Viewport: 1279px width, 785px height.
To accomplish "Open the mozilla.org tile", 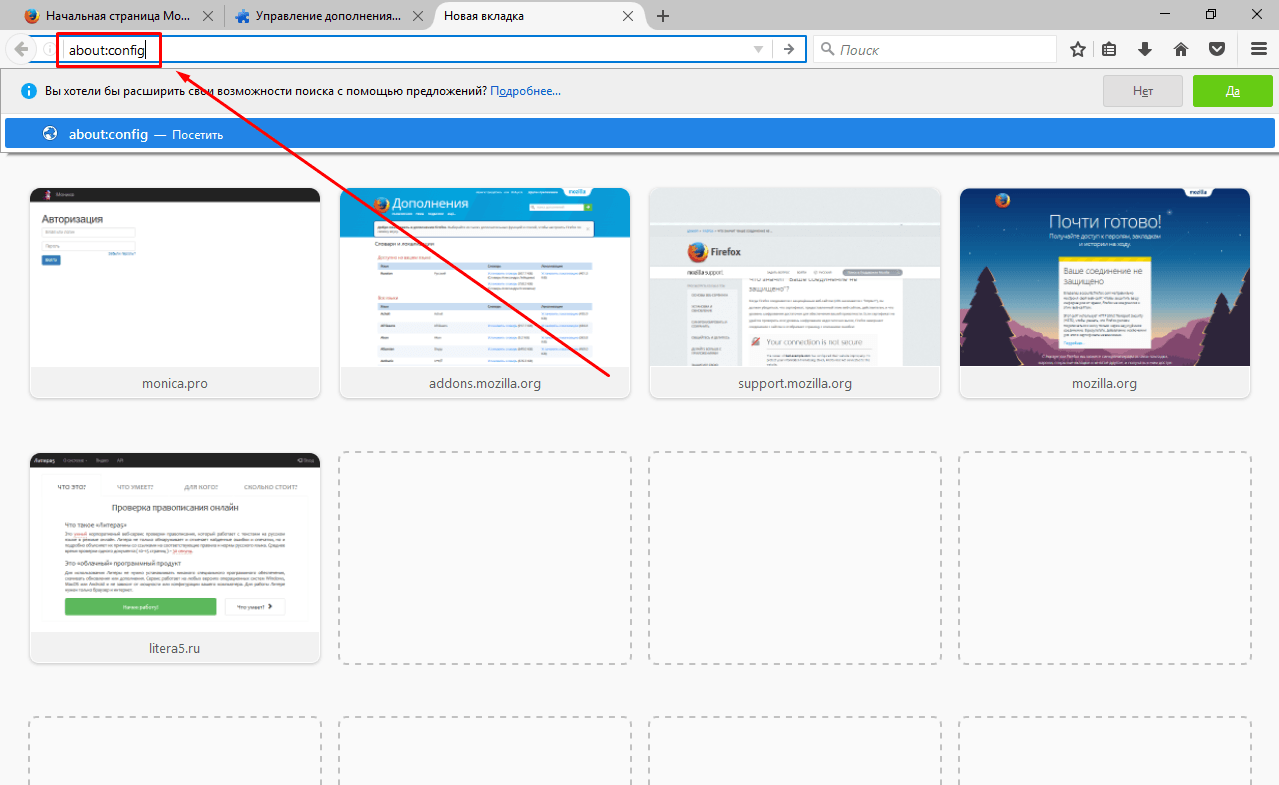I will pyautogui.click(x=1105, y=293).
